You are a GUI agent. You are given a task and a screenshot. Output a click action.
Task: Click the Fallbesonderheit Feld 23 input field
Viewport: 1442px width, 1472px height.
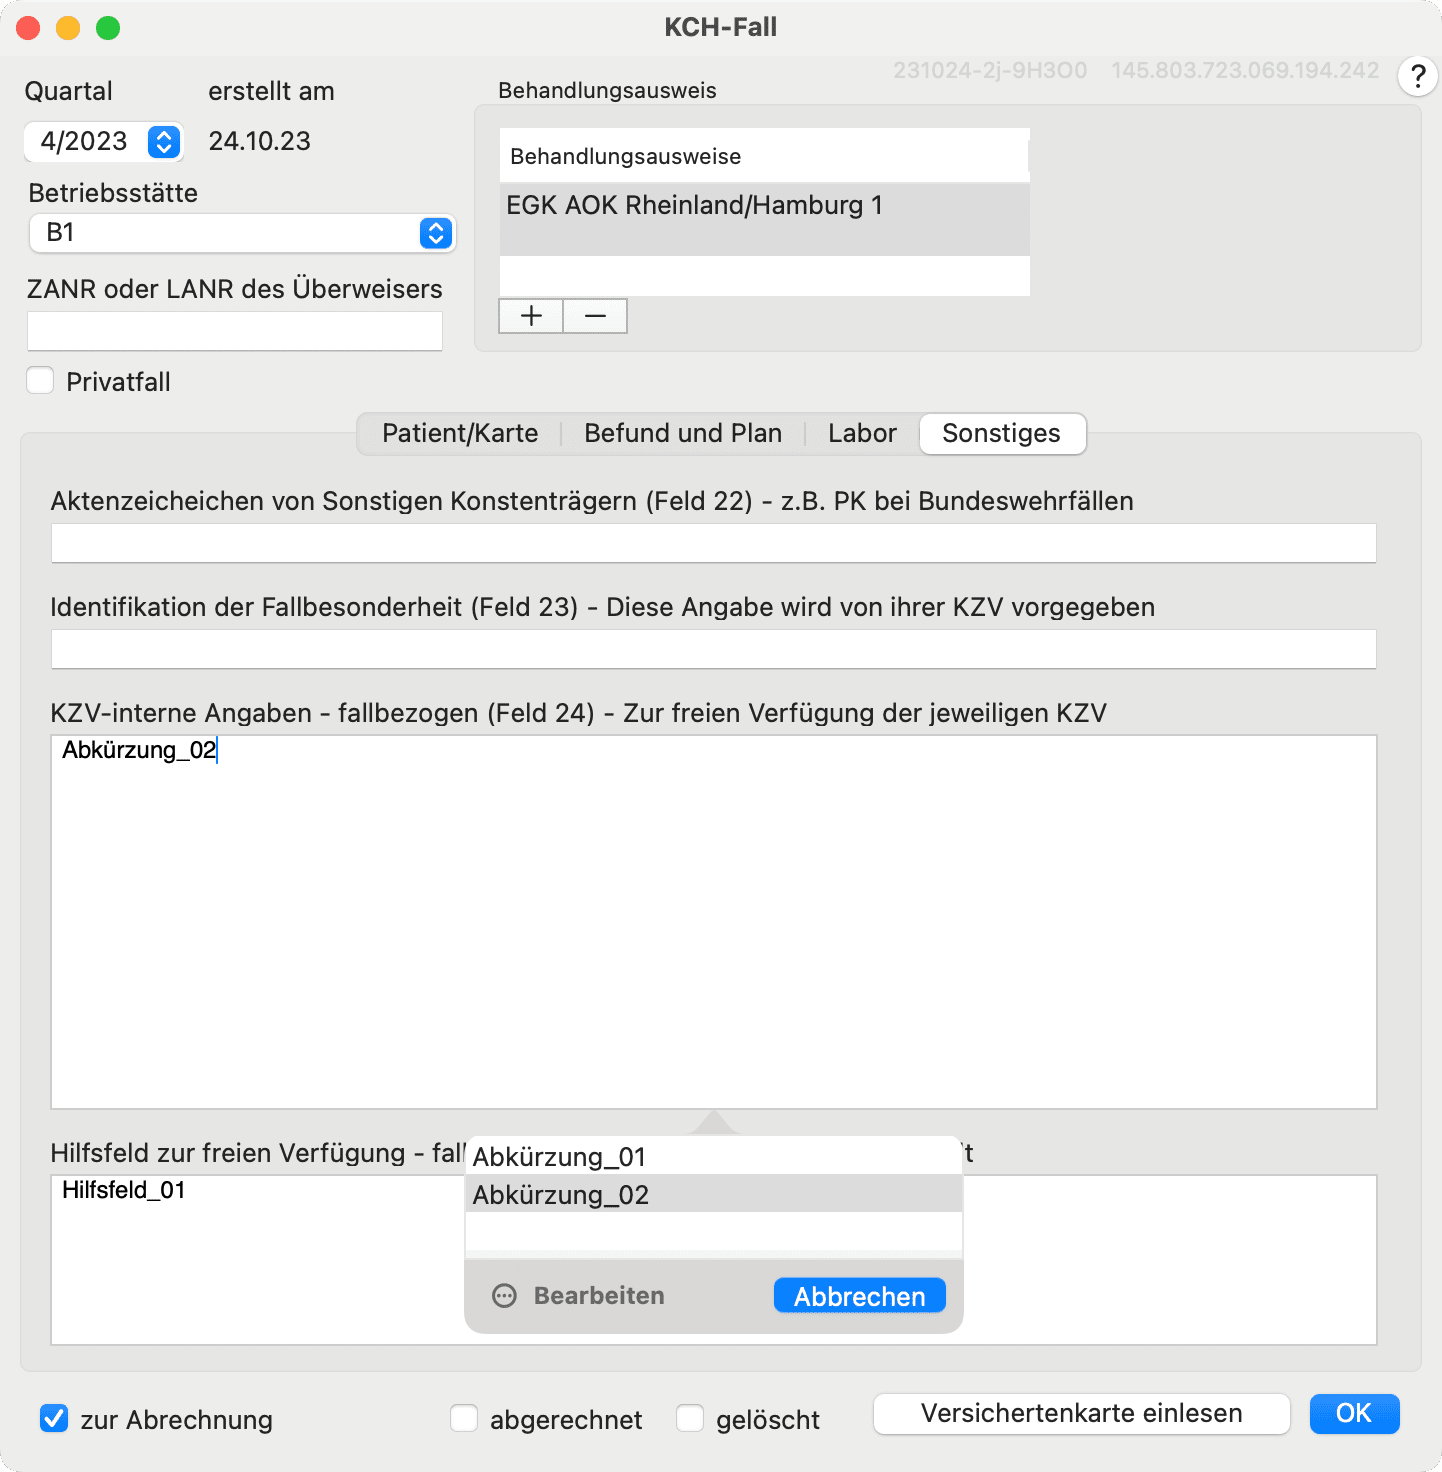714,649
